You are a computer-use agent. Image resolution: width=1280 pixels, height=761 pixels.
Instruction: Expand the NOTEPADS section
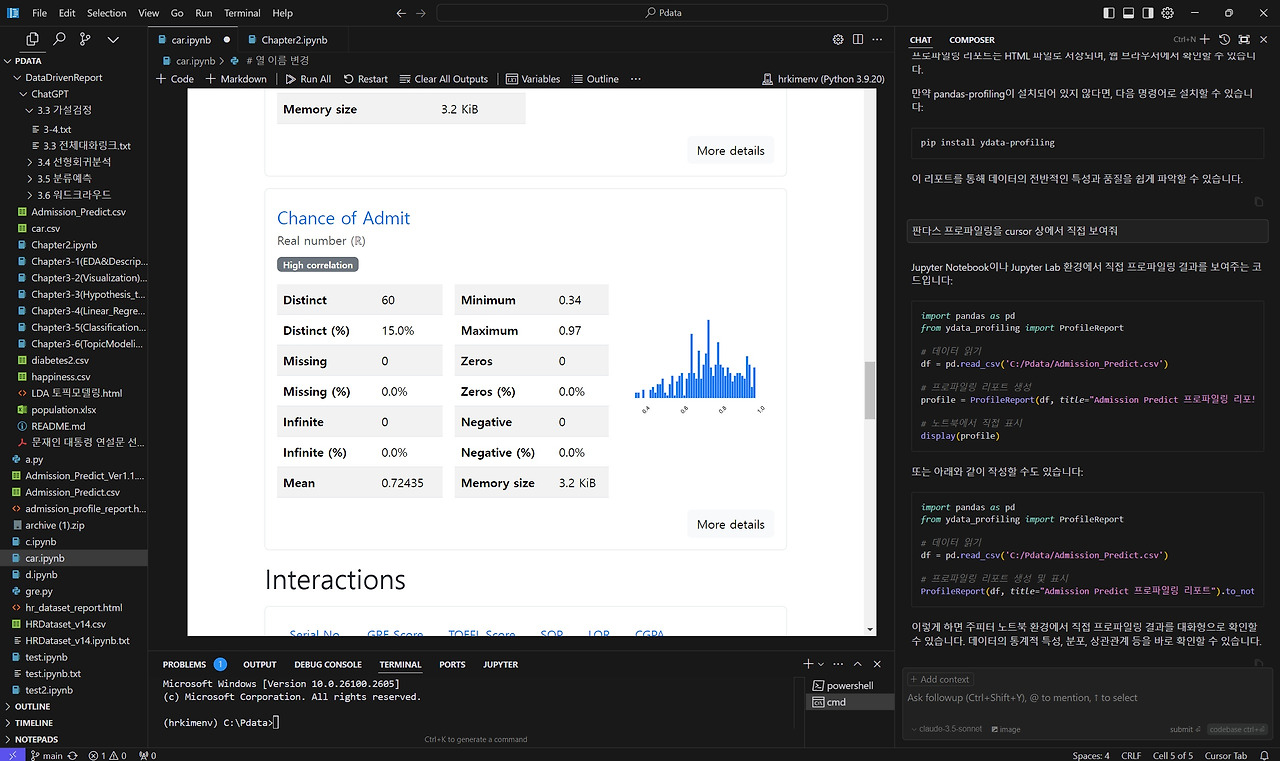pos(74,739)
